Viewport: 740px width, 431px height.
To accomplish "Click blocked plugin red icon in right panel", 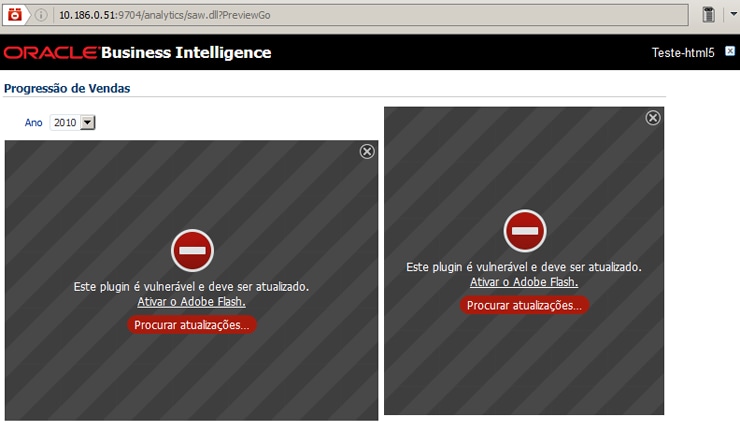I will click(x=525, y=231).
